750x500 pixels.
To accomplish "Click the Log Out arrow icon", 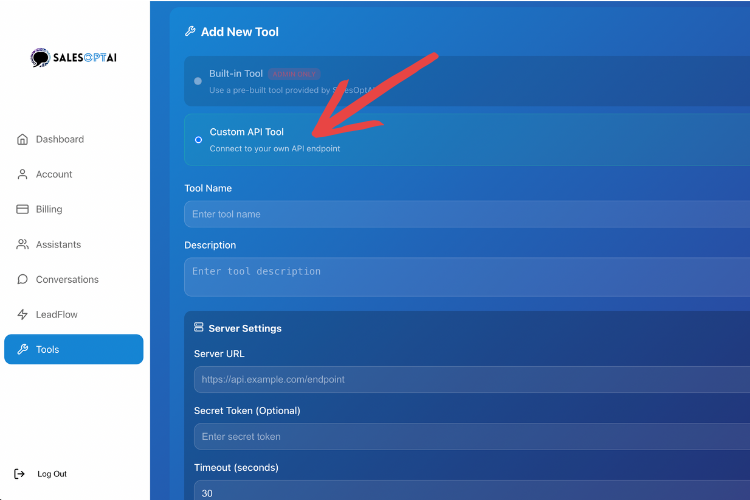I will pyautogui.click(x=20, y=474).
